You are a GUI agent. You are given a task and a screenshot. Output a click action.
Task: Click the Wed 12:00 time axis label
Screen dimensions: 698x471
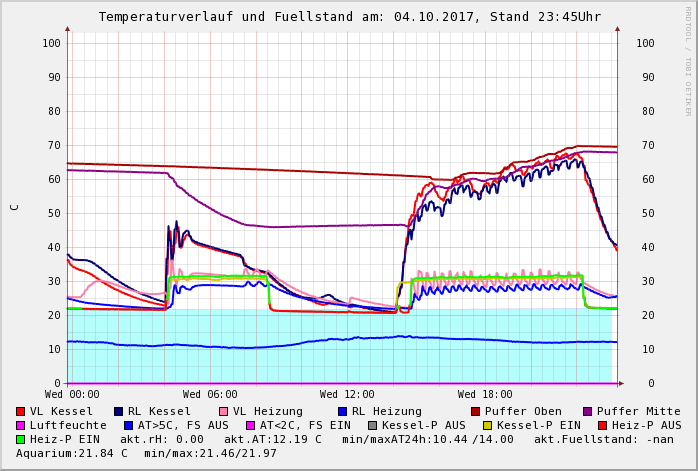coord(347,395)
